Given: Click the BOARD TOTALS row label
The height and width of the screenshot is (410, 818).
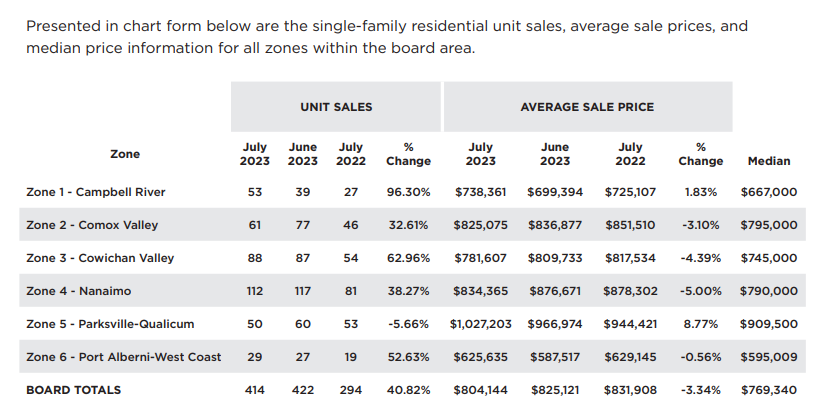Looking at the screenshot, I should coord(73,390).
